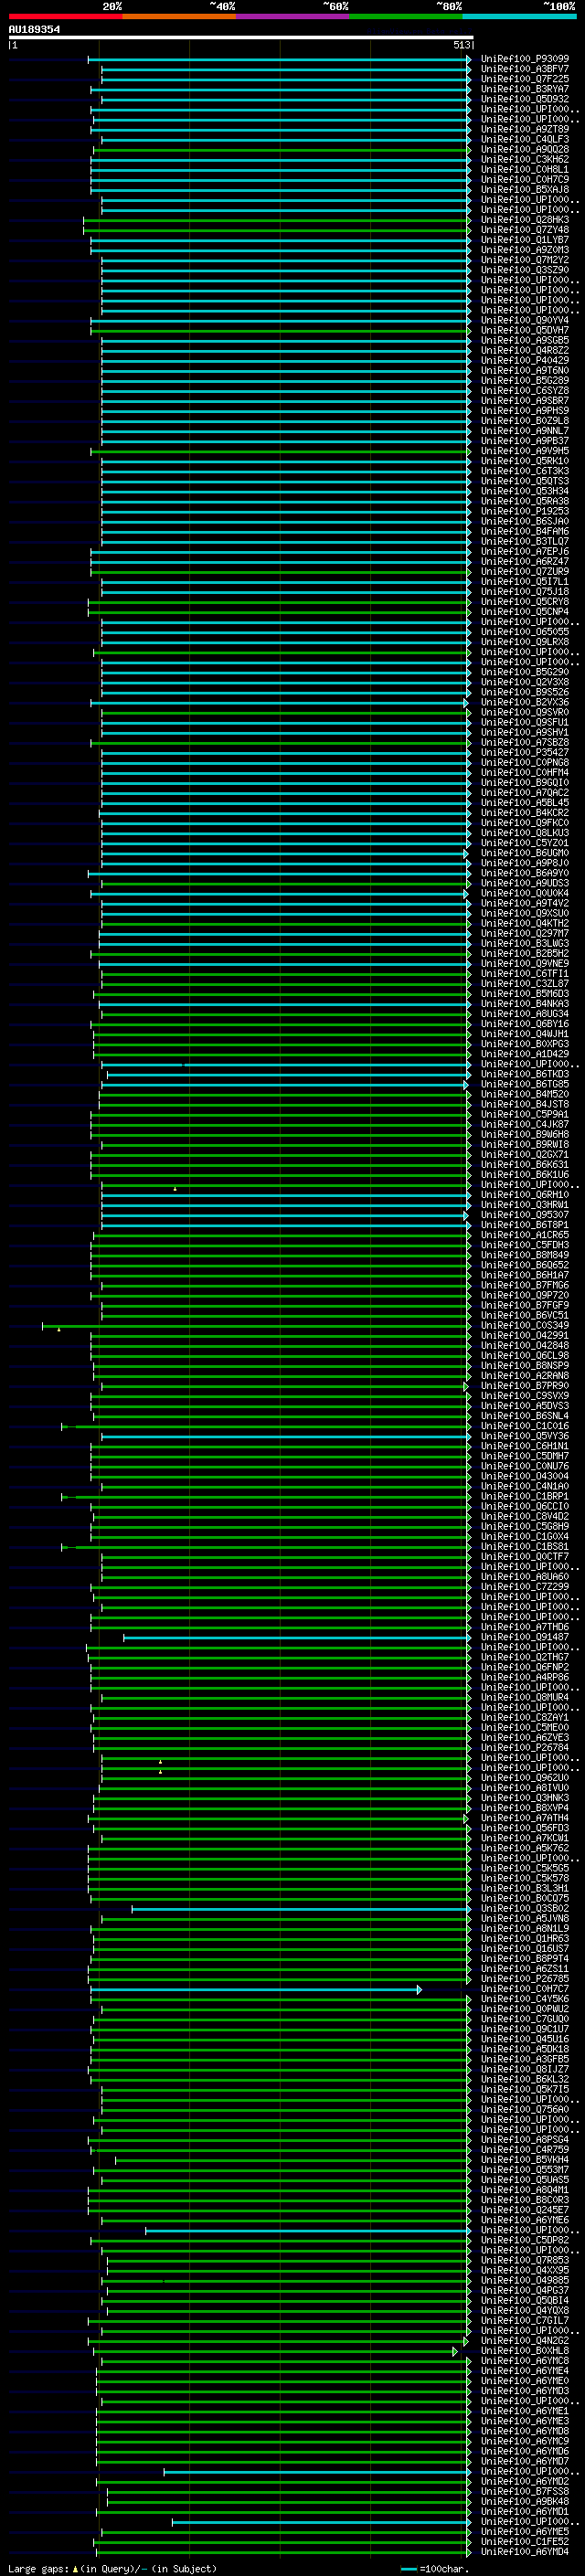
Task: Open UniRef100_C0H7C7 label
Action: click(x=525, y=1988)
